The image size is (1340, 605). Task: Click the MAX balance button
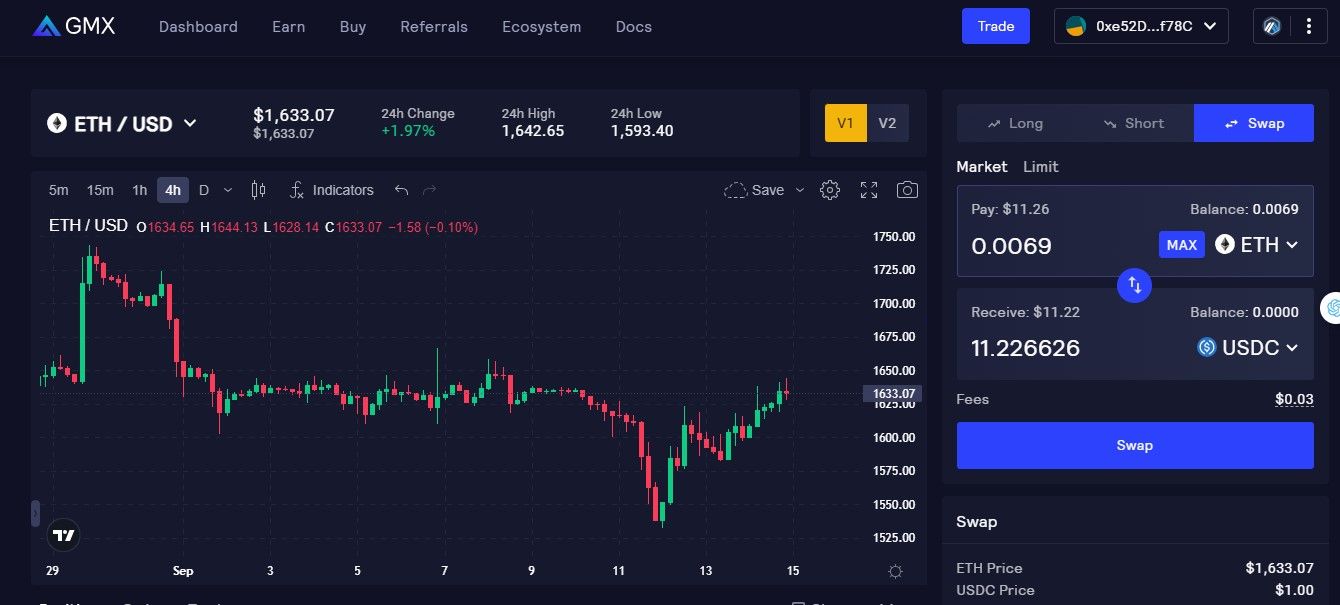click(1181, 244)
